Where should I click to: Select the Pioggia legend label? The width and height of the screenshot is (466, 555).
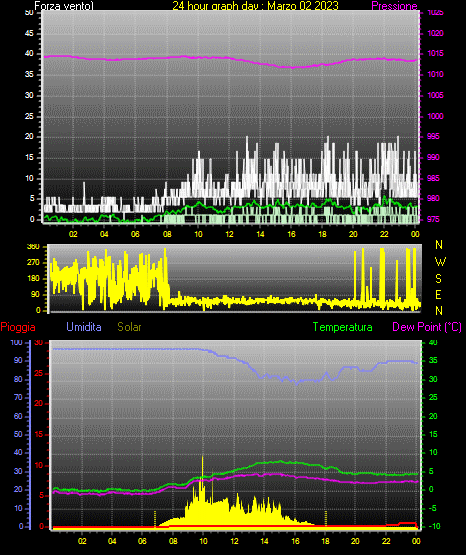point(18,327)
